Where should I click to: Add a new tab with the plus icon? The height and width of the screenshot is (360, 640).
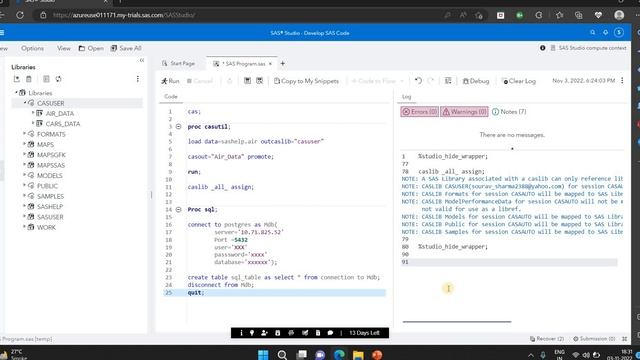click(282, 63)
